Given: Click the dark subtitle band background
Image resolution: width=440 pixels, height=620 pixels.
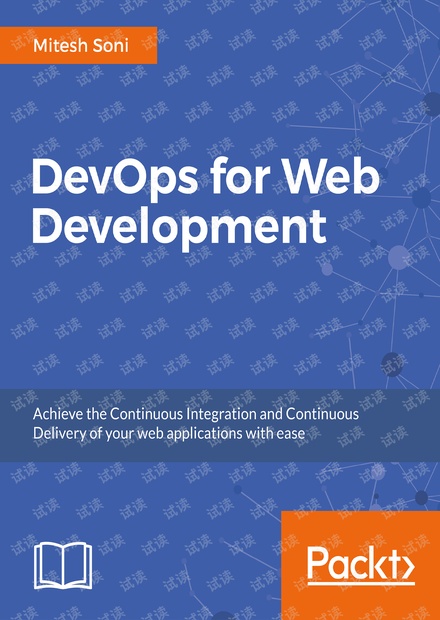Looking at the screenshot, I should coord(220,425).
